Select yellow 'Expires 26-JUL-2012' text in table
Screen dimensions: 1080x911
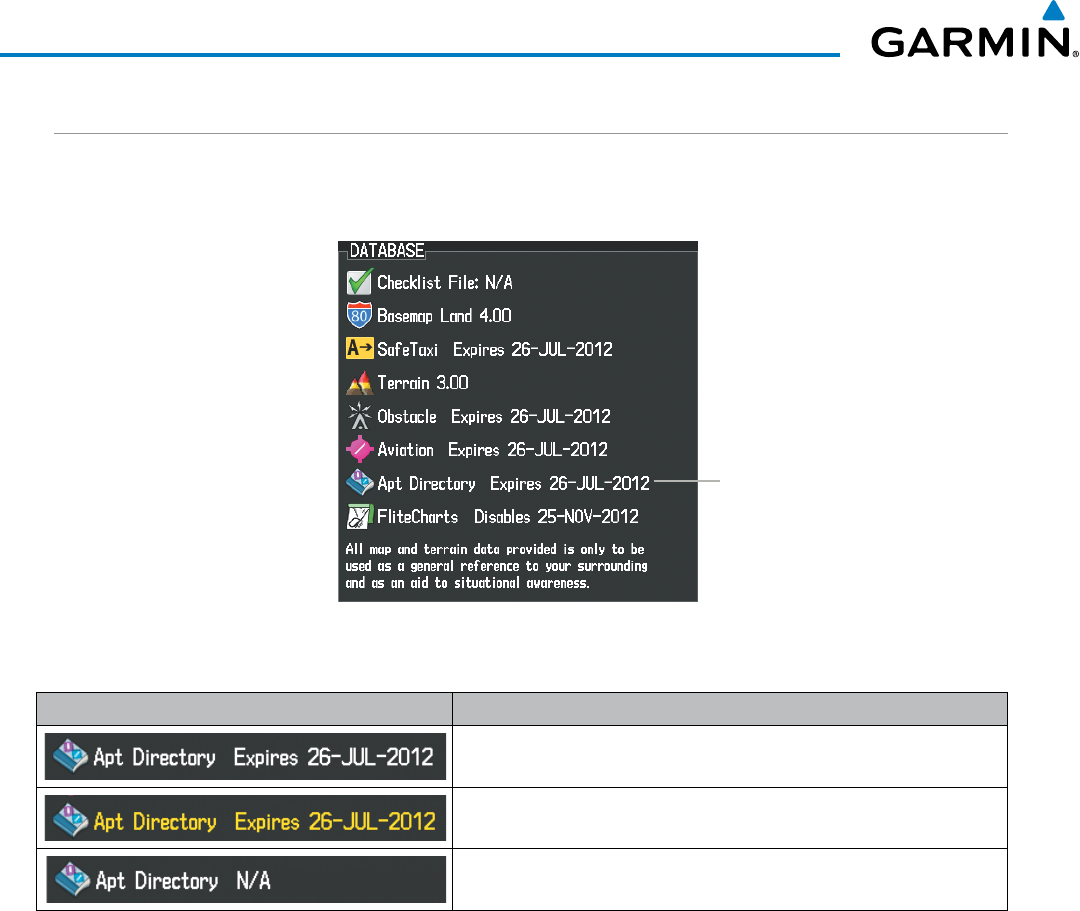tap(335, 821)
